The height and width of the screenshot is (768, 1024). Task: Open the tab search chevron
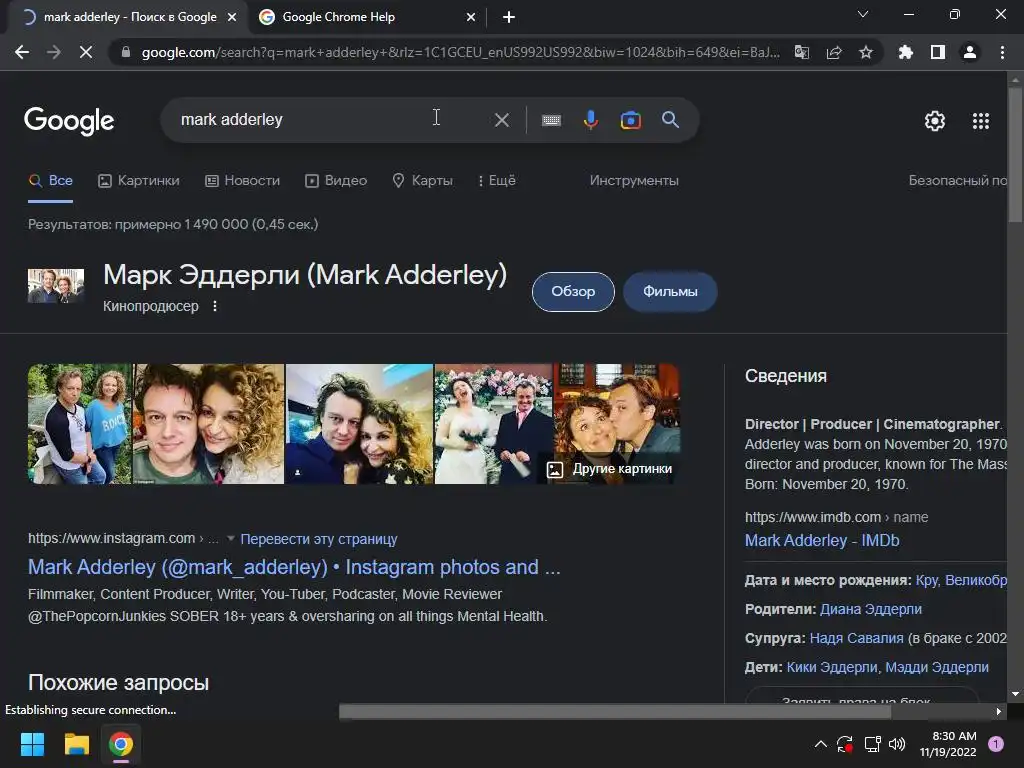pos(863,14)
